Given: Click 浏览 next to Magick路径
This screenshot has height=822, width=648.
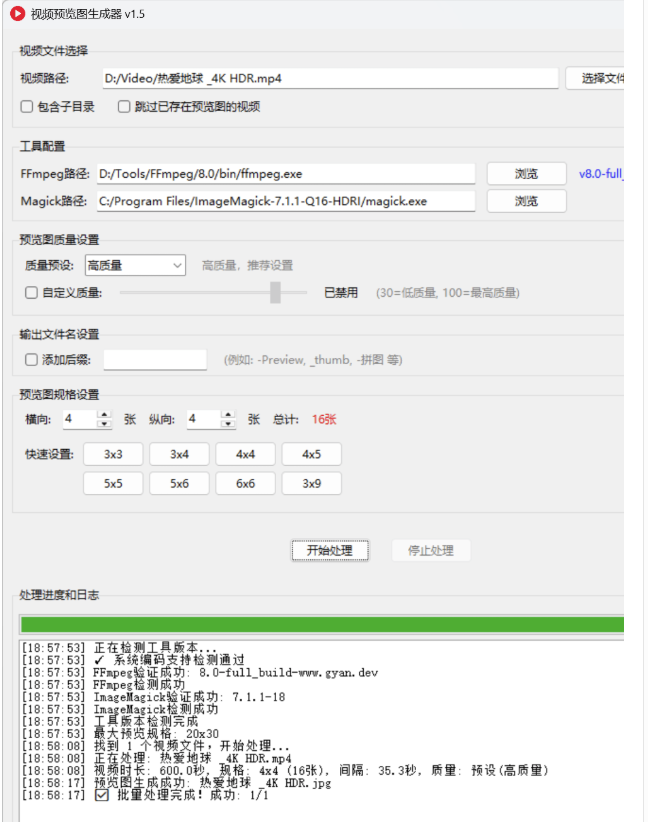Looking at the screenshot, I should tap(526, 201).
